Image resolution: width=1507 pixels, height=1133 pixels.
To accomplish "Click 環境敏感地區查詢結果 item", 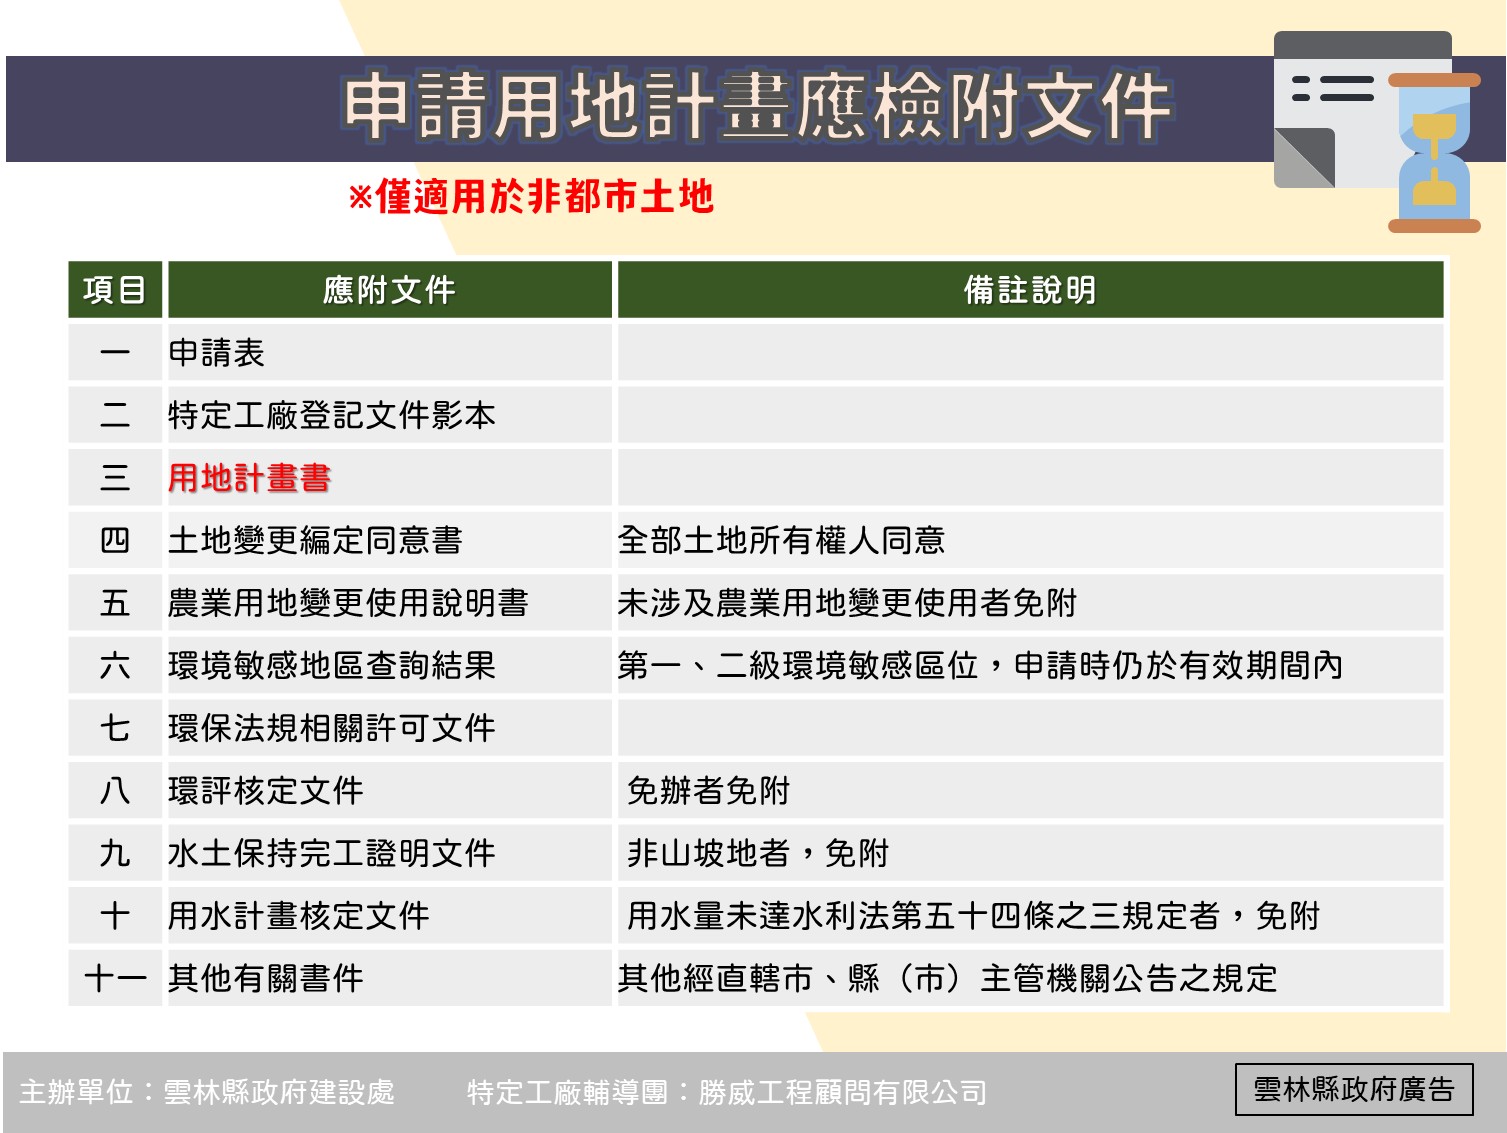I will pos(332,665).
